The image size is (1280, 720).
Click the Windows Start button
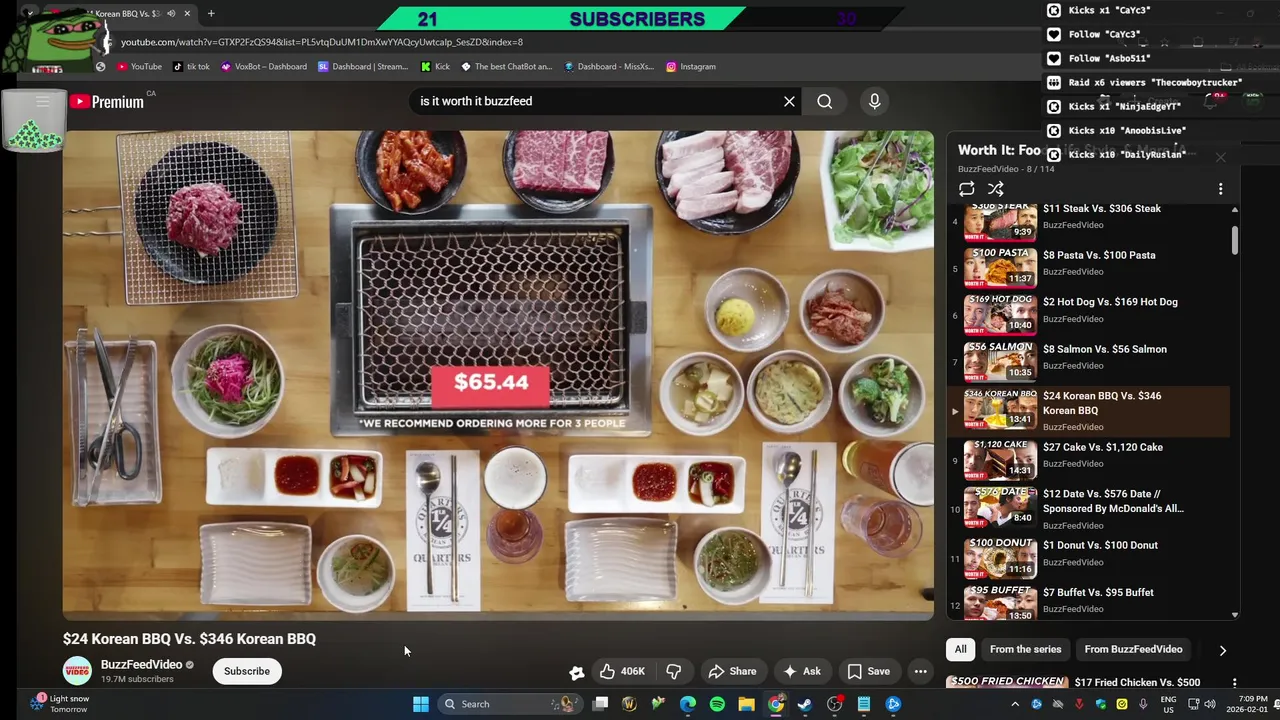coord(421,704)
